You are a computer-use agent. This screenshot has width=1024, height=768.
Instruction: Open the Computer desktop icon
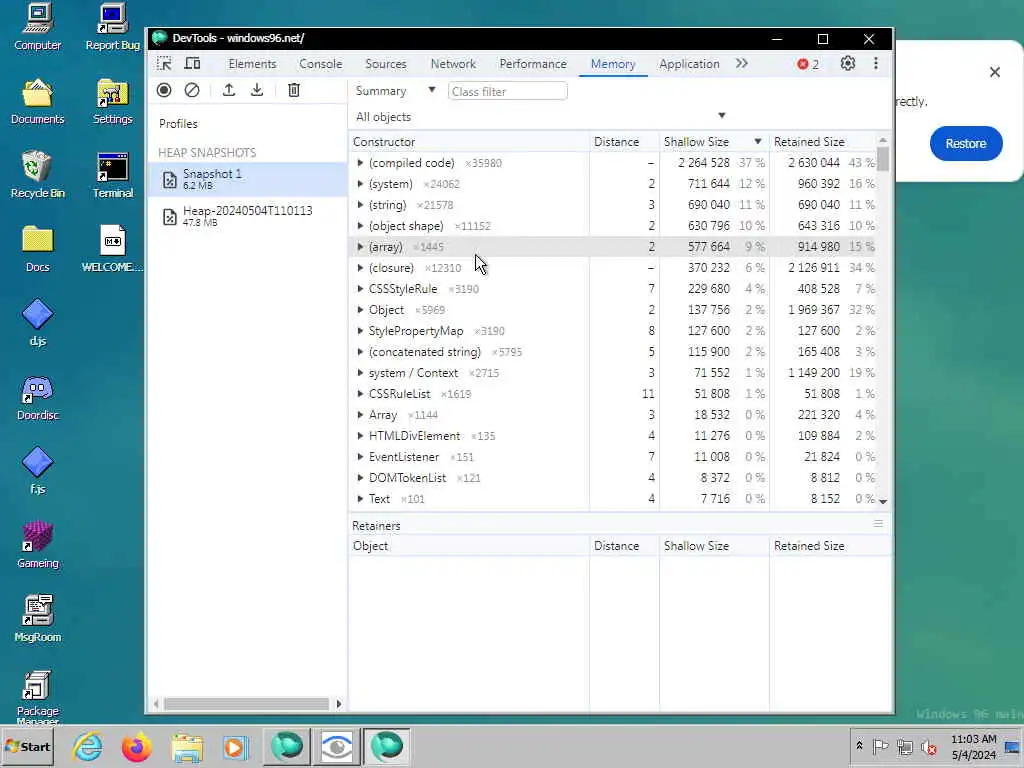point(37,27)
